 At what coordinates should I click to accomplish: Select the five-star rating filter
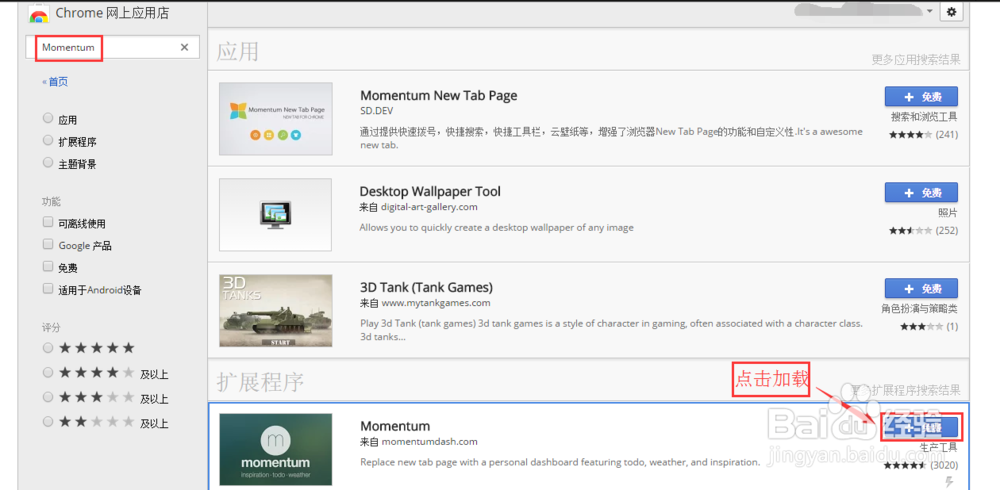pos(48,348)
